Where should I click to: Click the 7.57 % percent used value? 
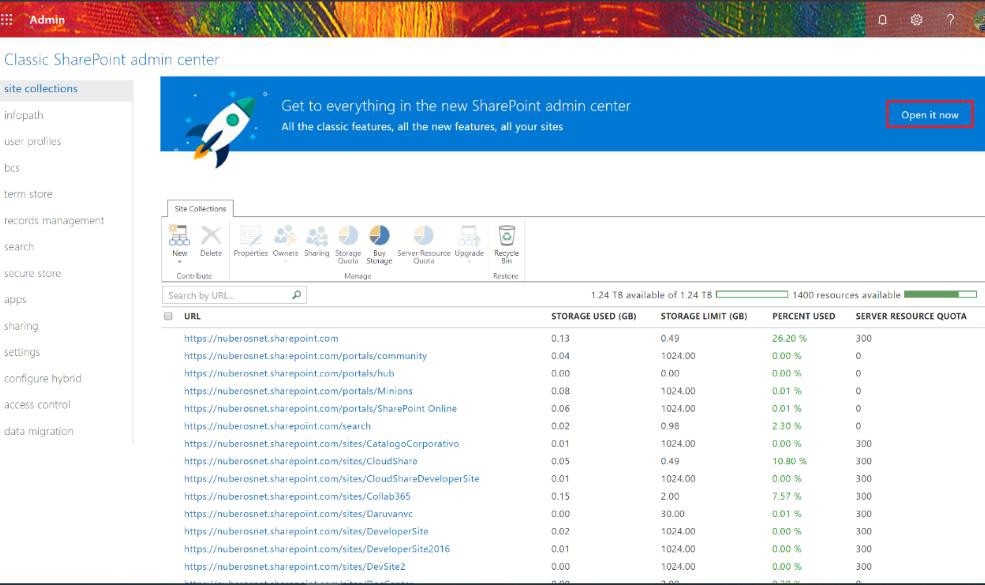[786, 496]
